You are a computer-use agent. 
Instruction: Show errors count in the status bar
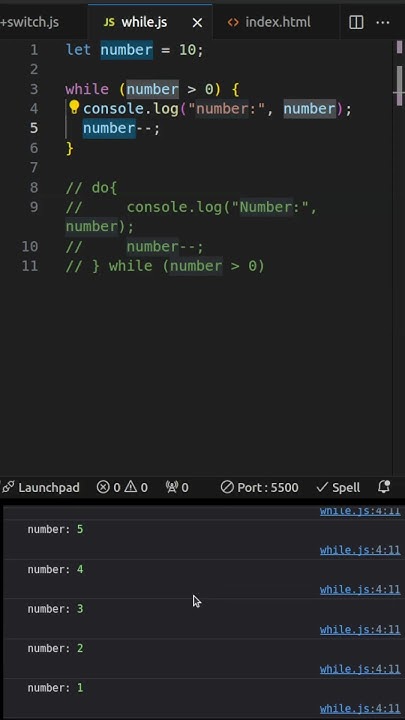pos(108,487)
